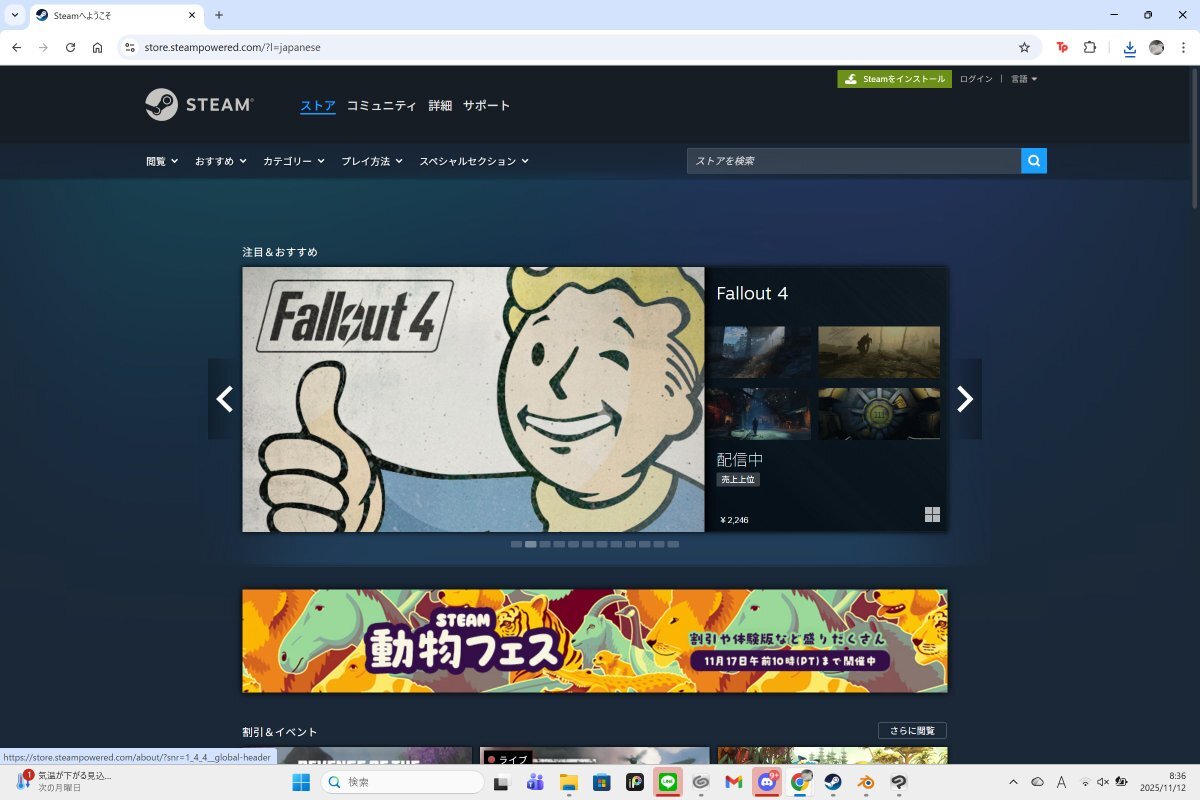Screen dimensions: 1200x800
Task: Click the magnifier search button
Action: point(1034,160)
